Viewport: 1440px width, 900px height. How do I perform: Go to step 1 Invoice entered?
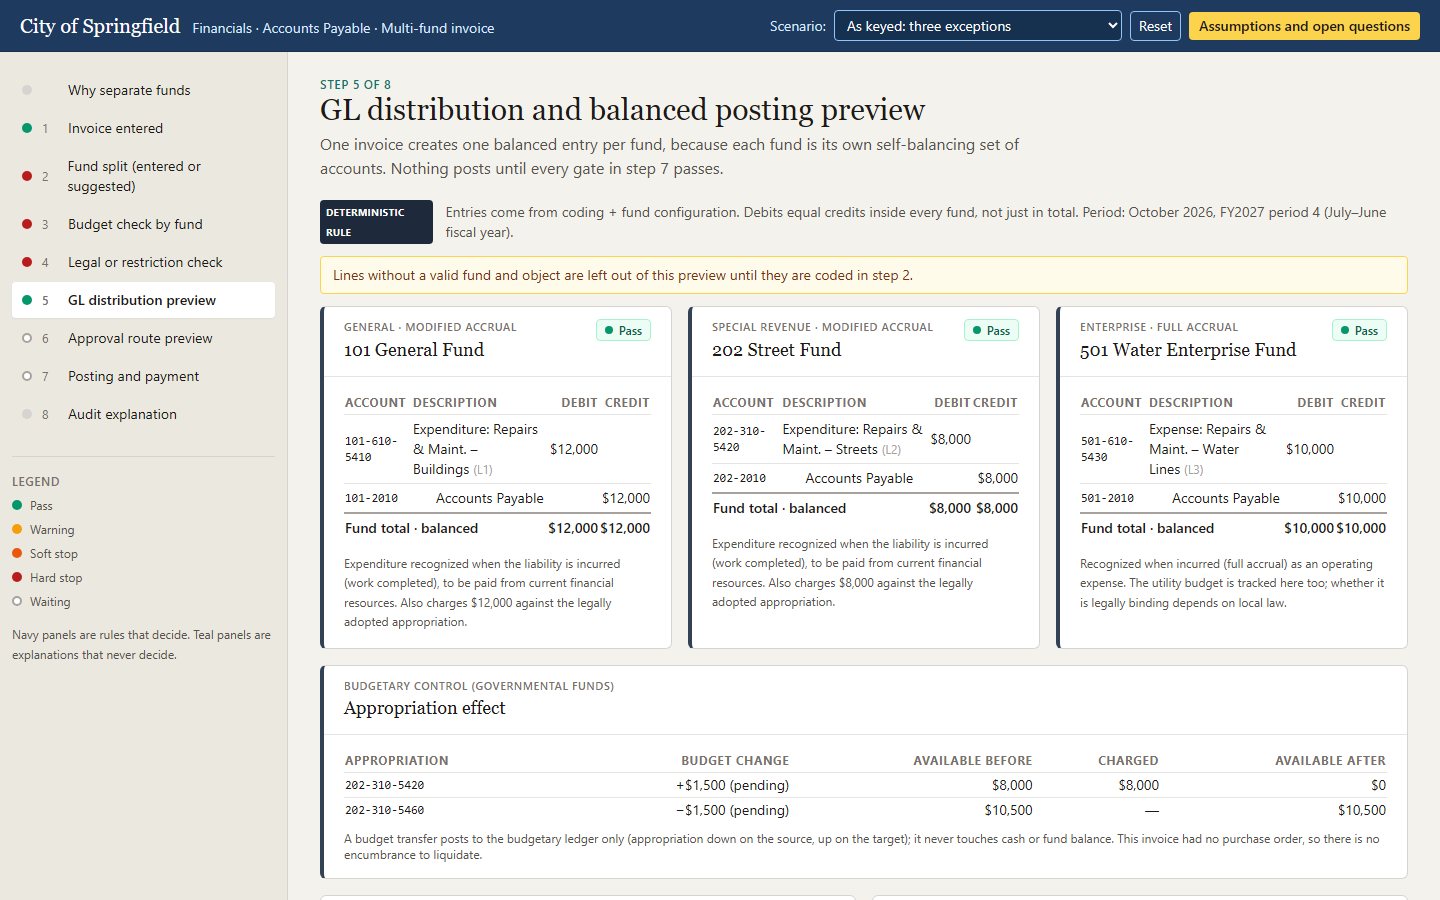pos(143,128)
